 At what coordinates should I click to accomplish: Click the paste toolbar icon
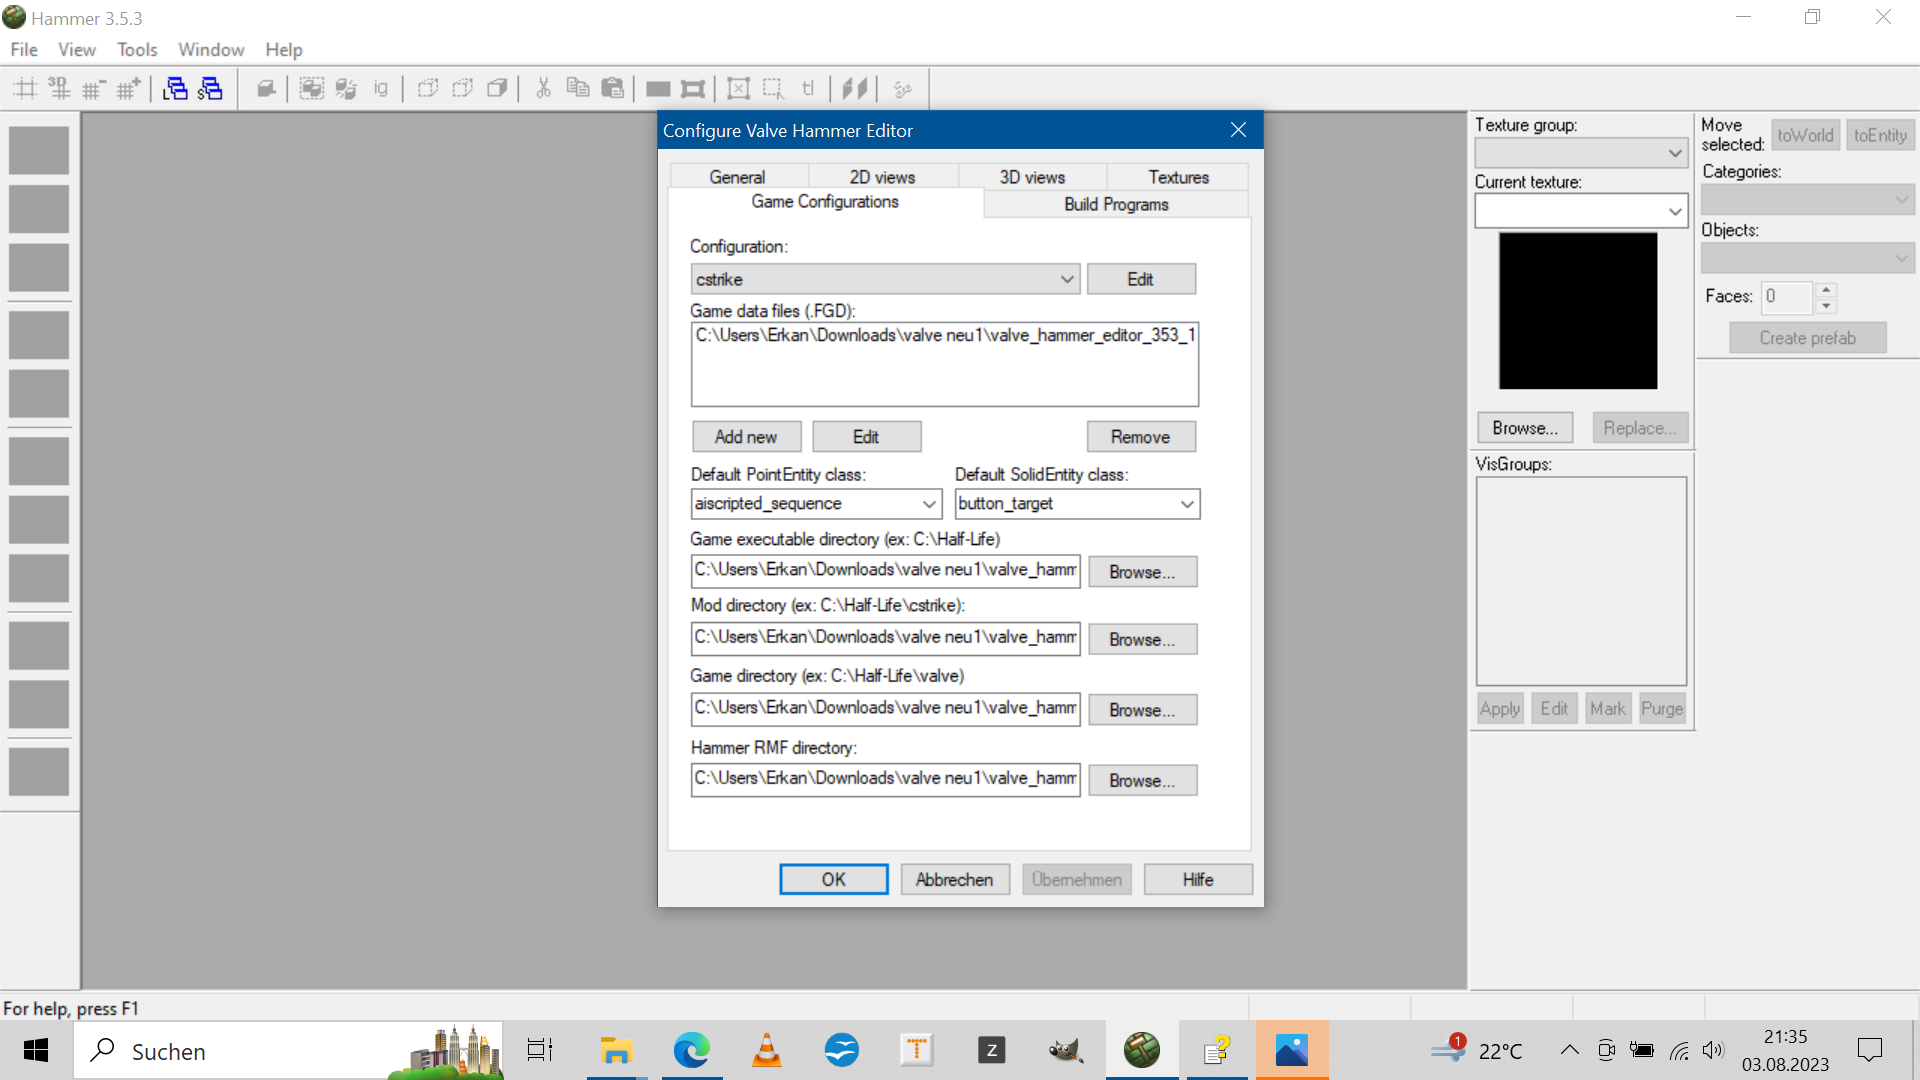coord(613,89)
